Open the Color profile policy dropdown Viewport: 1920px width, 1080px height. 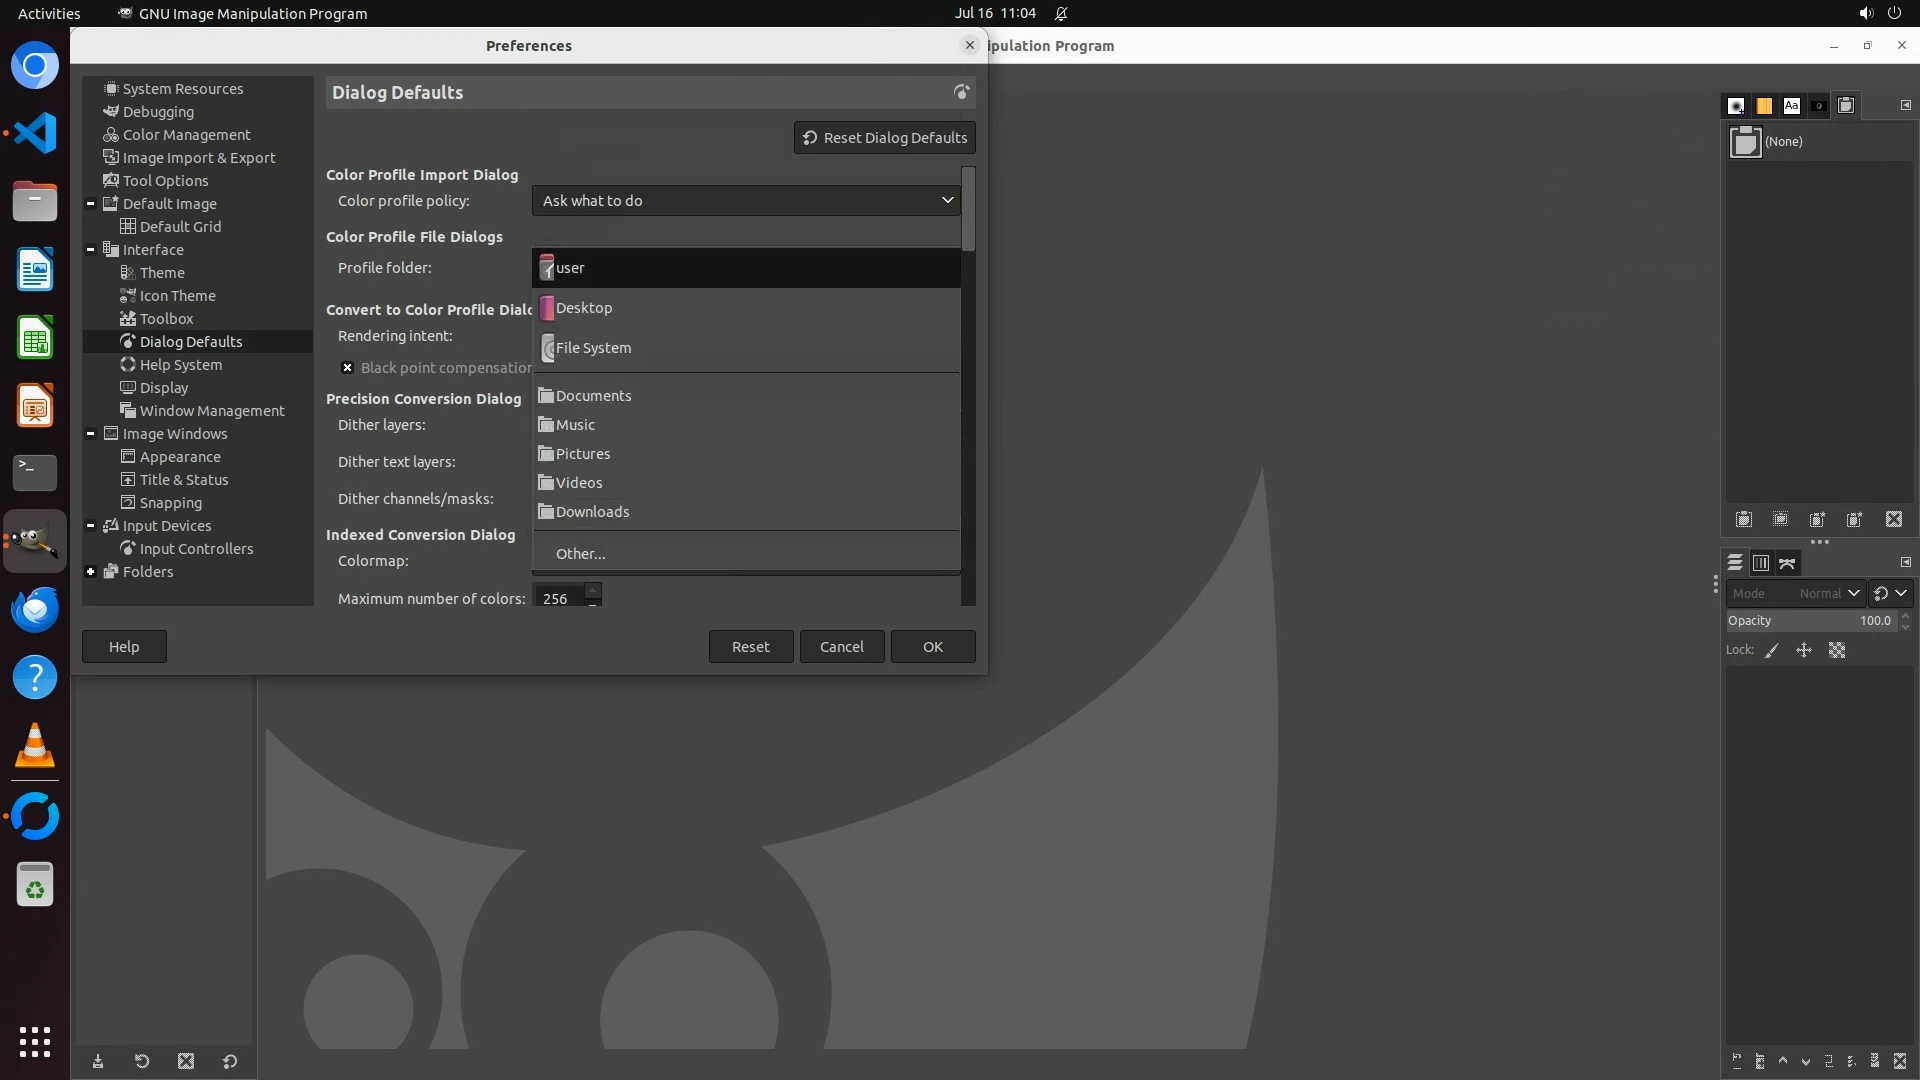point(746,201)
